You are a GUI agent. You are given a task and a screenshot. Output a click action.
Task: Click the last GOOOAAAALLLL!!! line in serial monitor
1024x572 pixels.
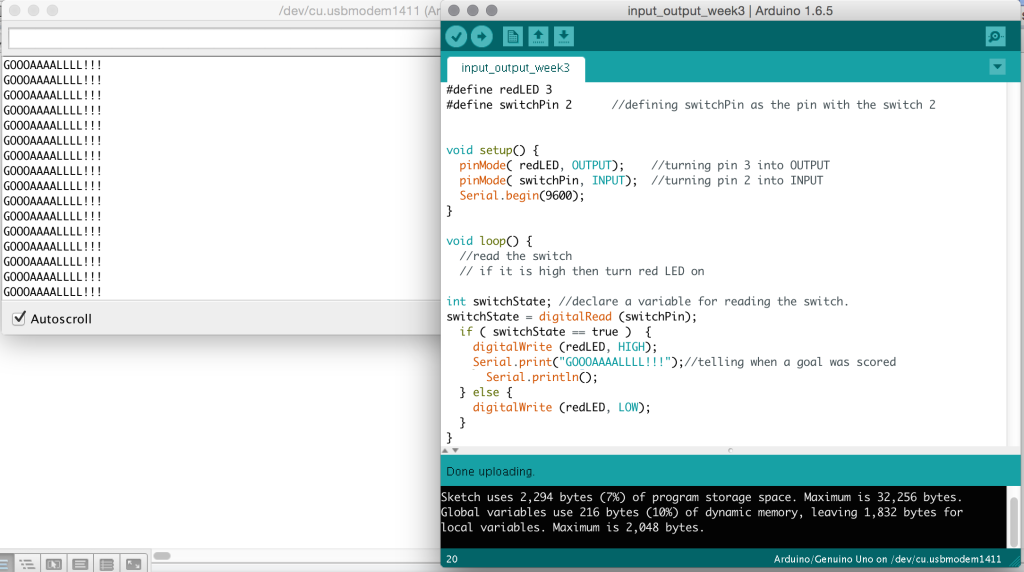(52, 292)
